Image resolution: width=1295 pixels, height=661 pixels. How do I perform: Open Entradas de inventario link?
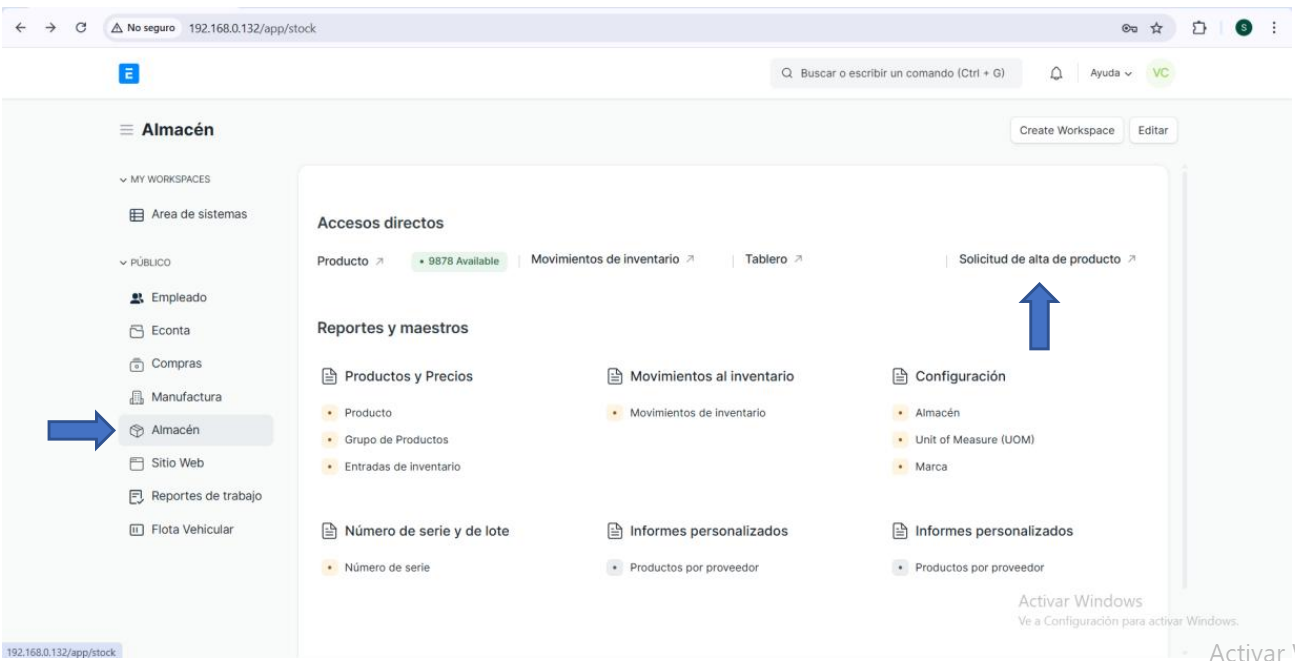[x=403, y=466]
